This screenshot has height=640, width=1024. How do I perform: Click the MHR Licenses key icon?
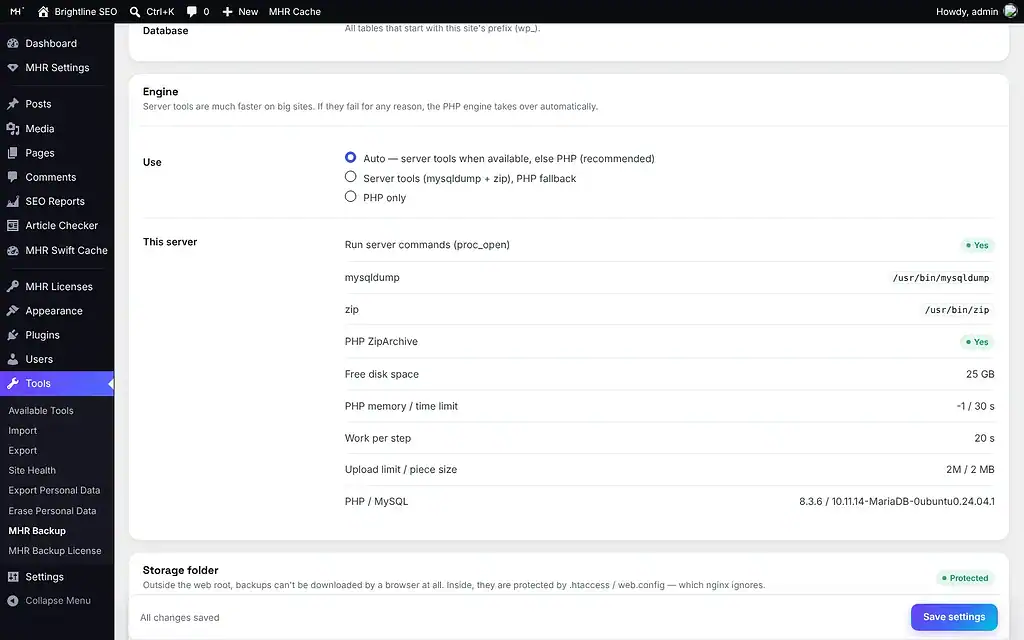click(12, 287)
